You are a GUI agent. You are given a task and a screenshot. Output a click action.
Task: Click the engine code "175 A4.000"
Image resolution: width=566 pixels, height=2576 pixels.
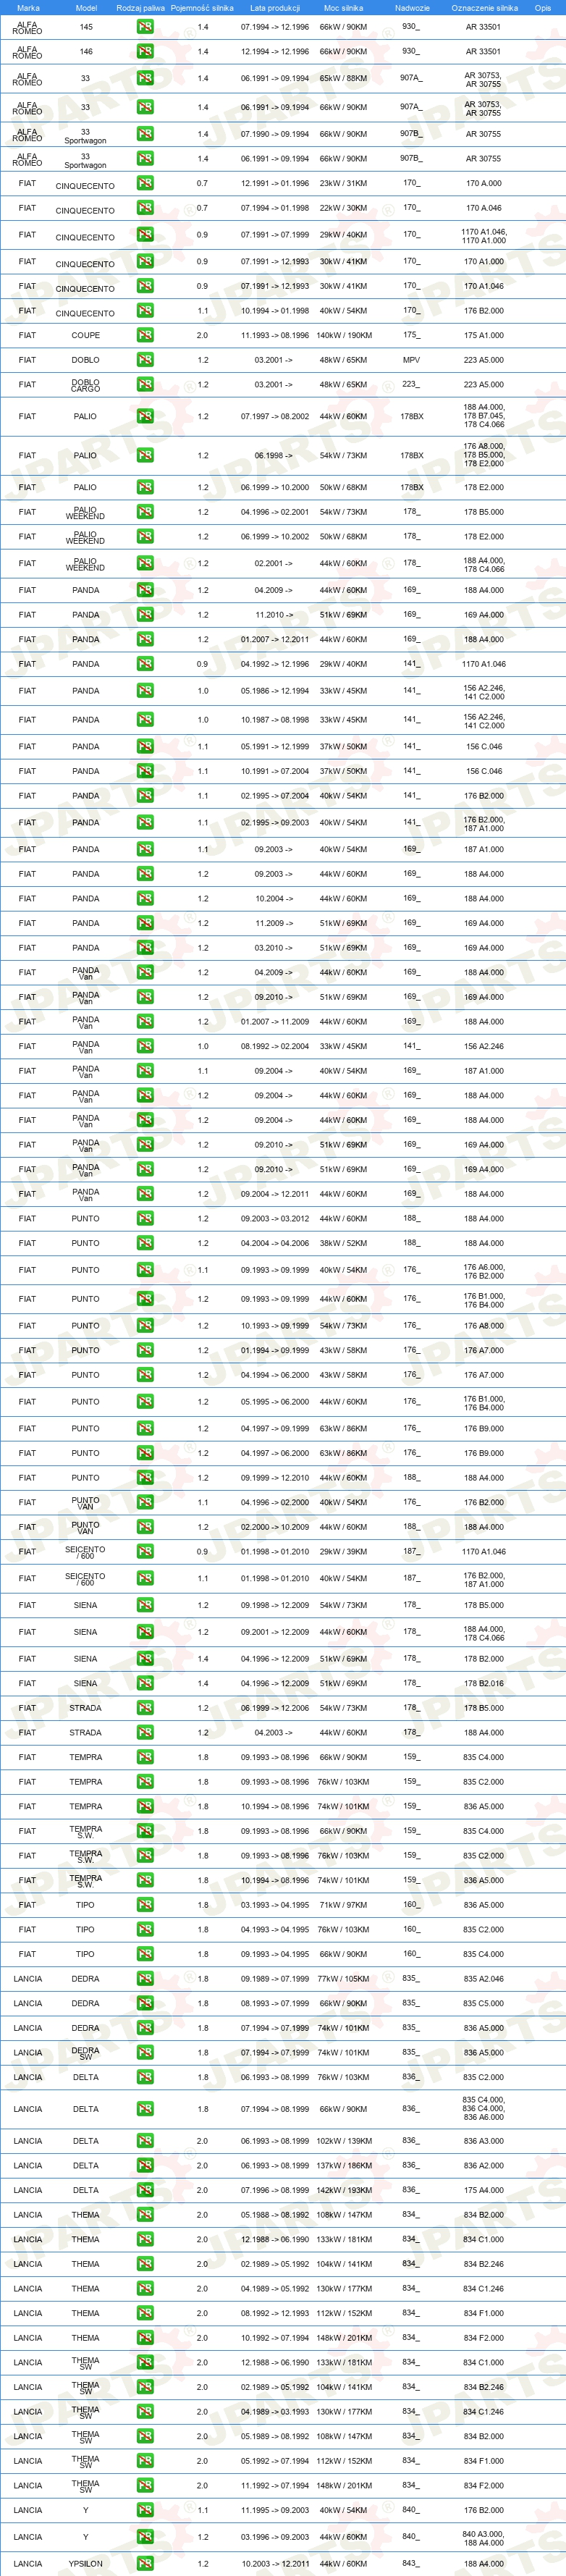click(484, 2190)
